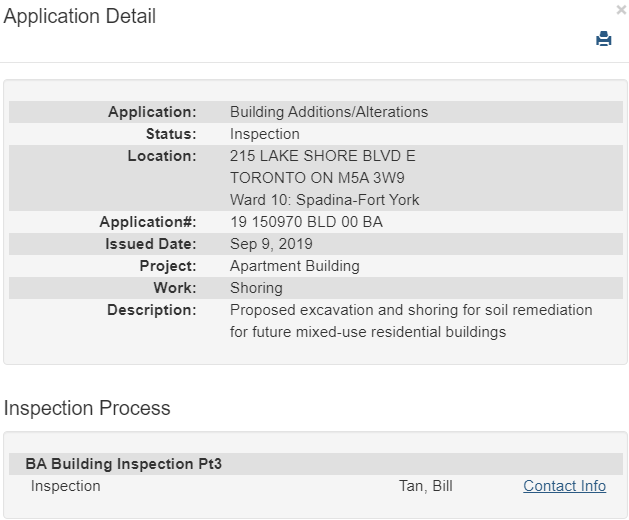Click inspector name Tan, Bill

pos(425,486)
